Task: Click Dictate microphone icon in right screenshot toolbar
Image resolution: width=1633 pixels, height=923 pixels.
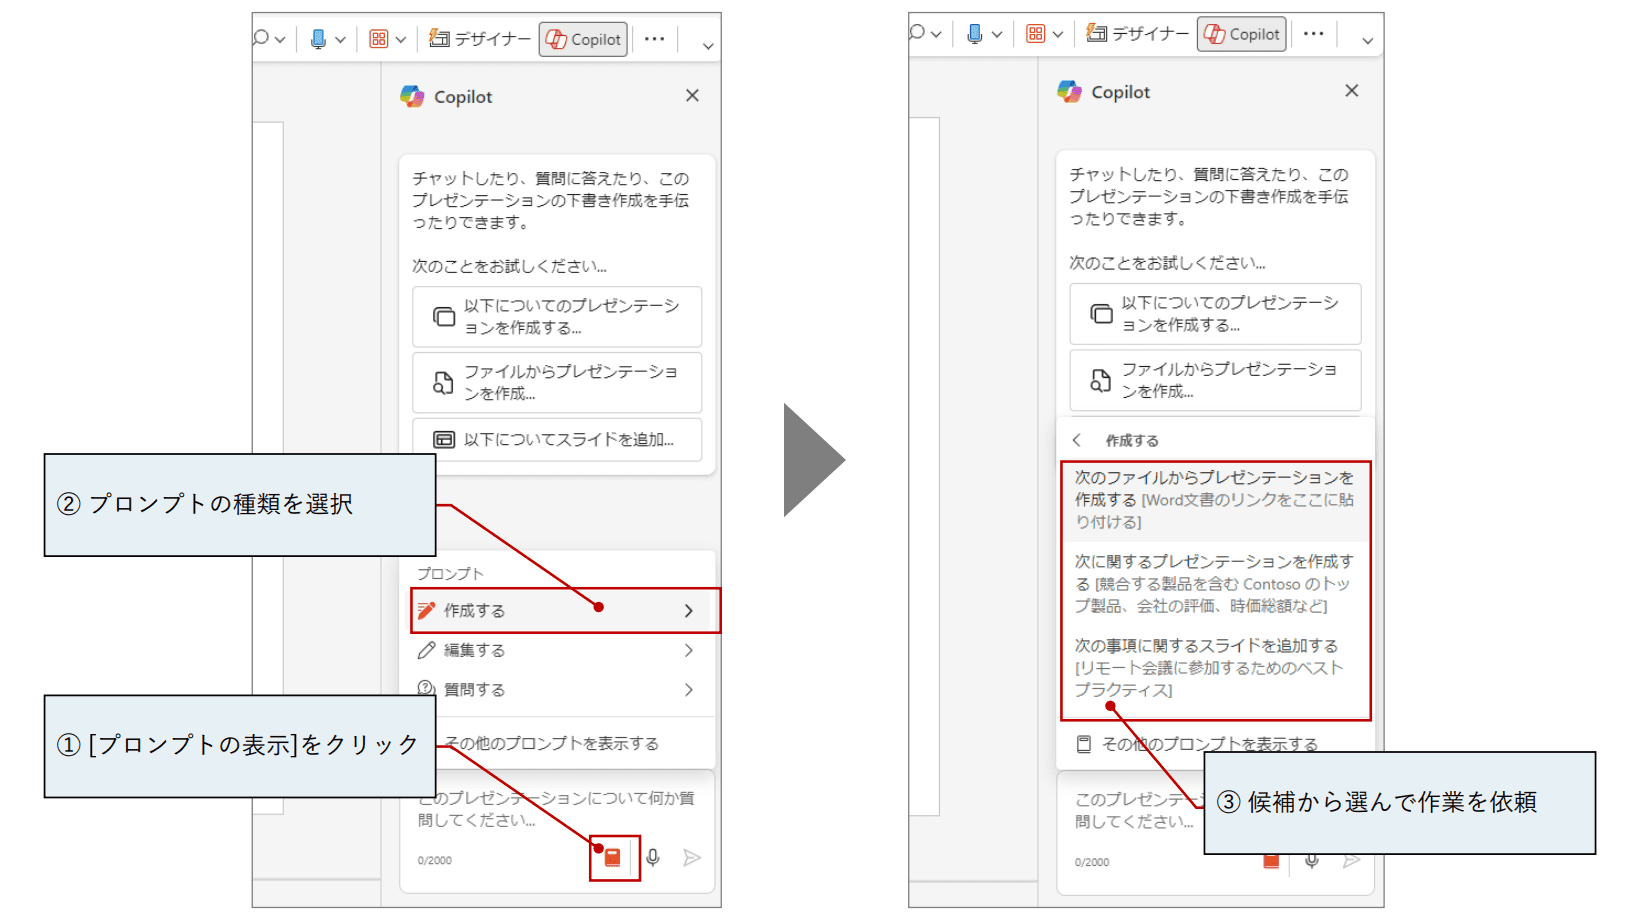Action: pyautogui.click(x=975, y=34)
